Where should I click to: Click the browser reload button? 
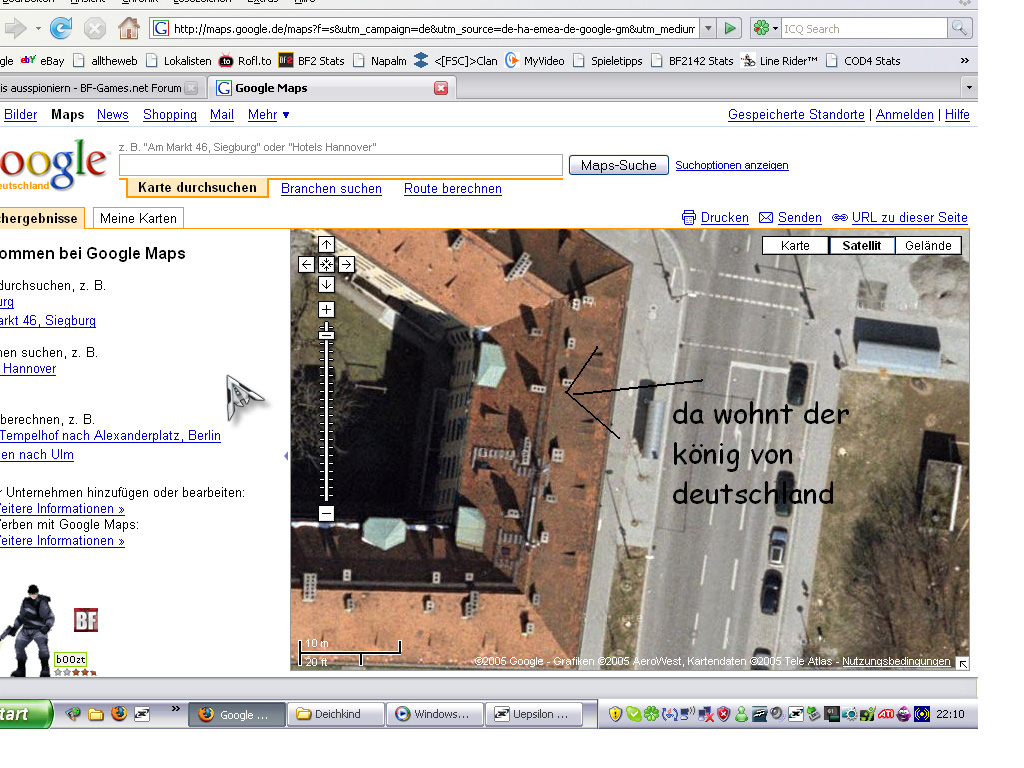point(61,28)
